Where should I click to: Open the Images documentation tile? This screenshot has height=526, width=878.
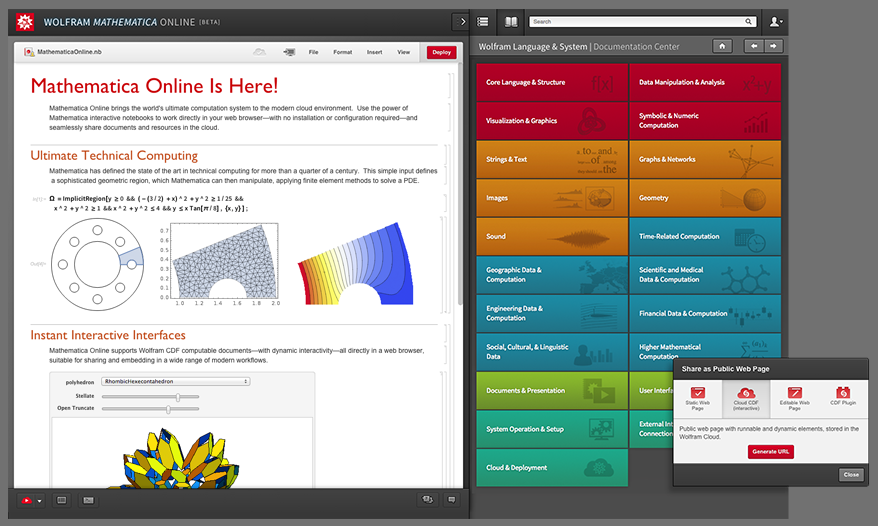(552, 198)
